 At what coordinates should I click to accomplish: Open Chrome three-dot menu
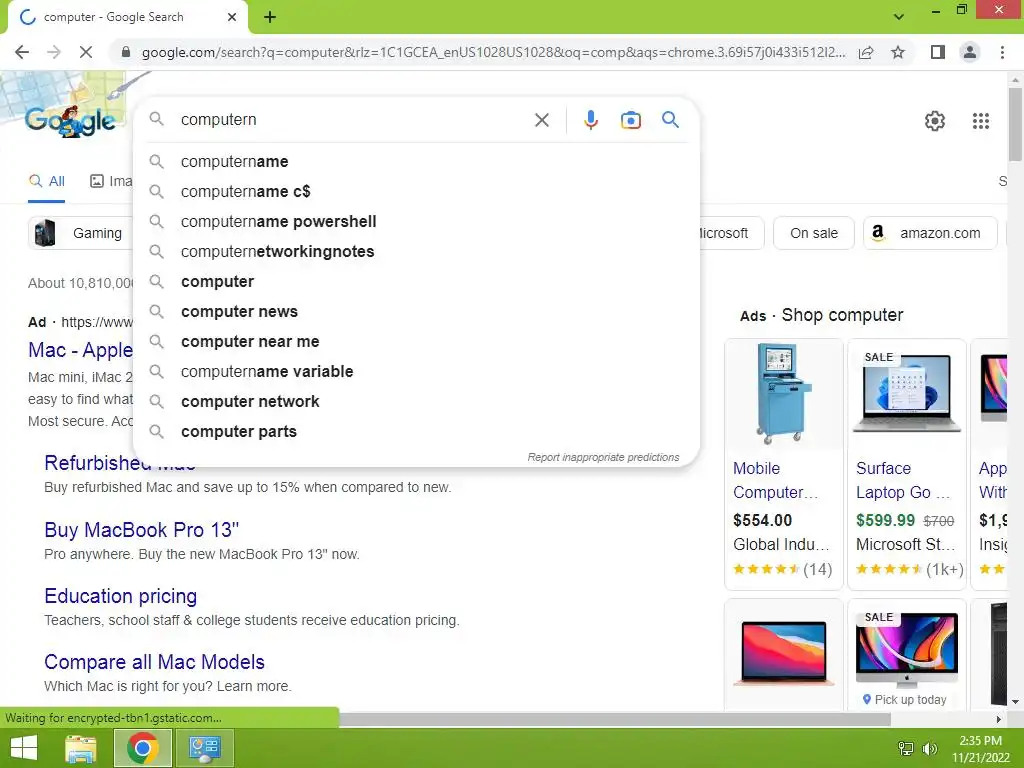(x=1002, y=52)
